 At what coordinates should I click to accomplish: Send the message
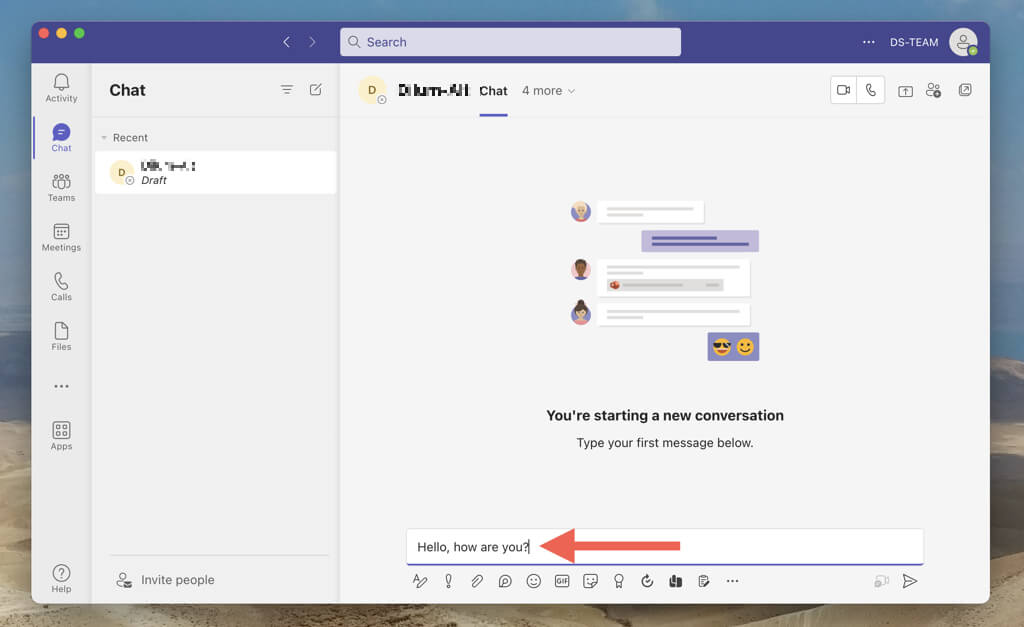[x=910, y=581]
